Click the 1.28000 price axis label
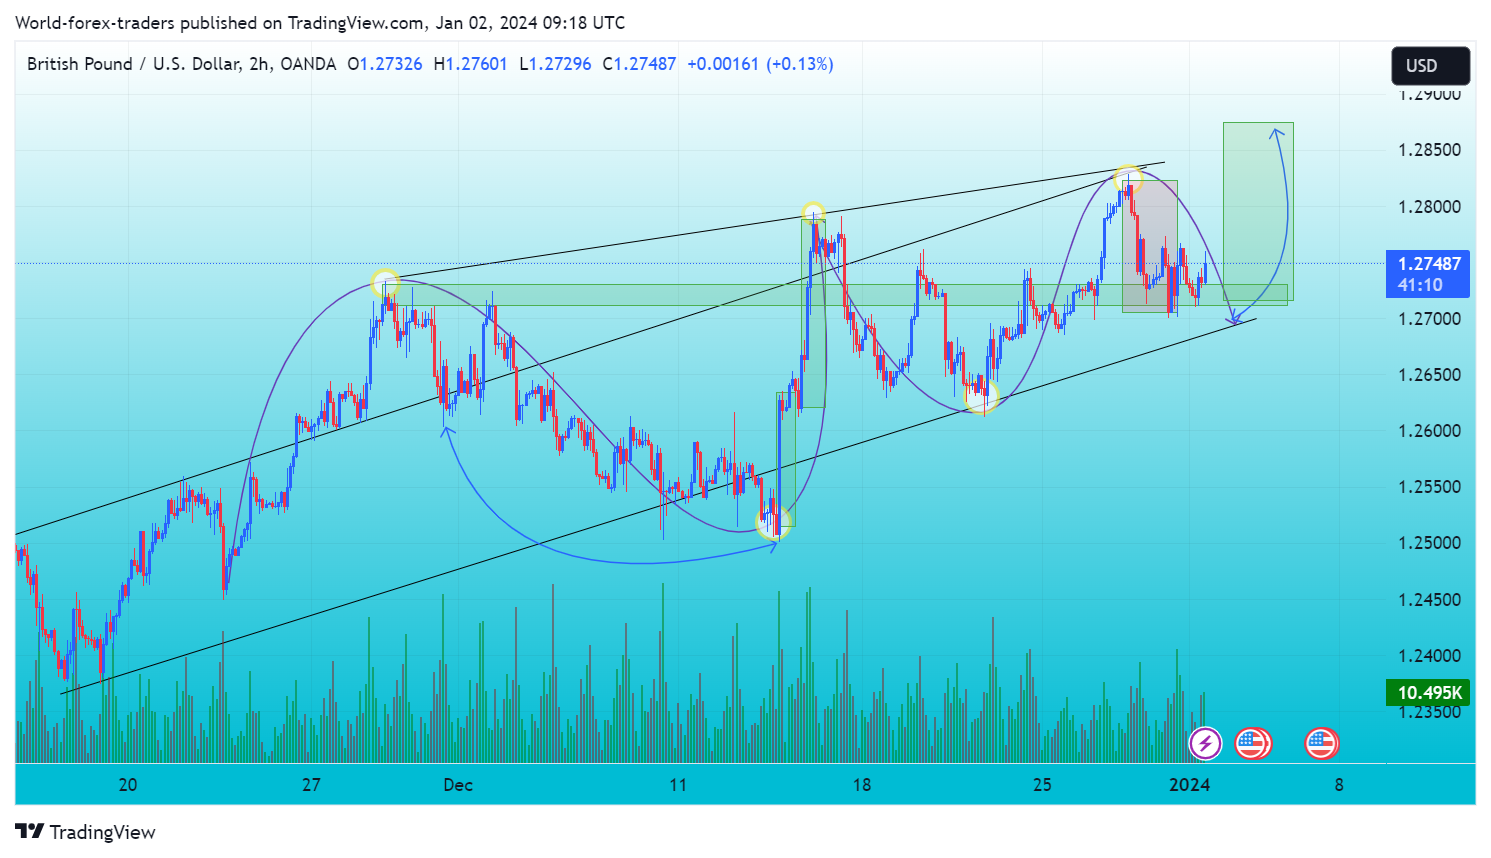The height and width of the screenshot is (858, 1491). (1429, 207)
